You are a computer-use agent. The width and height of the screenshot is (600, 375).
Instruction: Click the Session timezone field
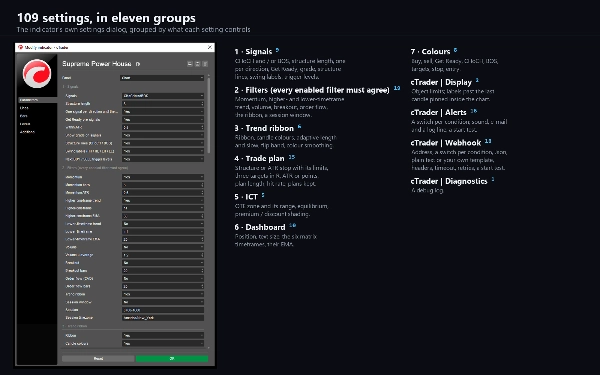coord(163,318)
